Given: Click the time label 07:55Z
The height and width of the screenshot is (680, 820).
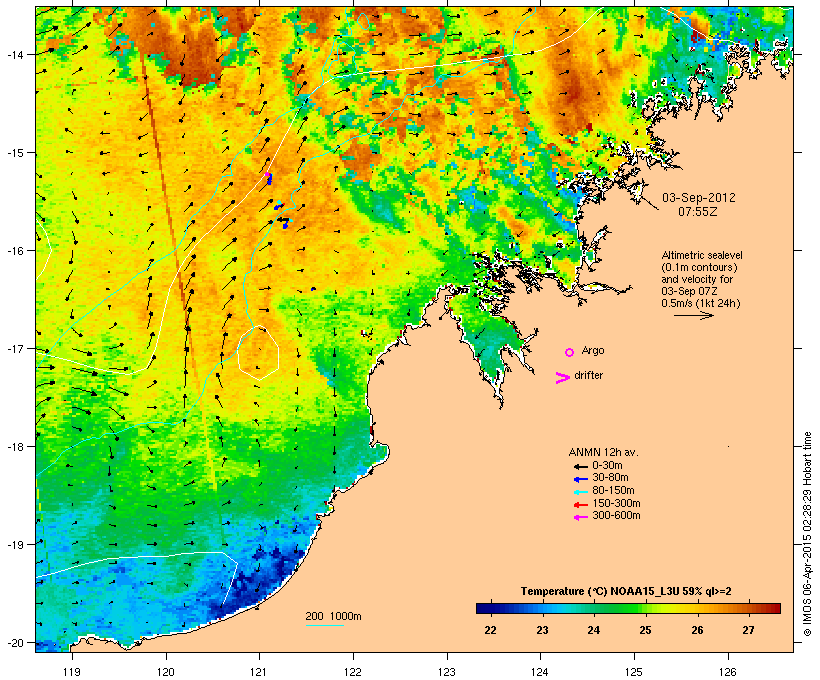Looking at the screenshot, I should [x=698, y=212].
